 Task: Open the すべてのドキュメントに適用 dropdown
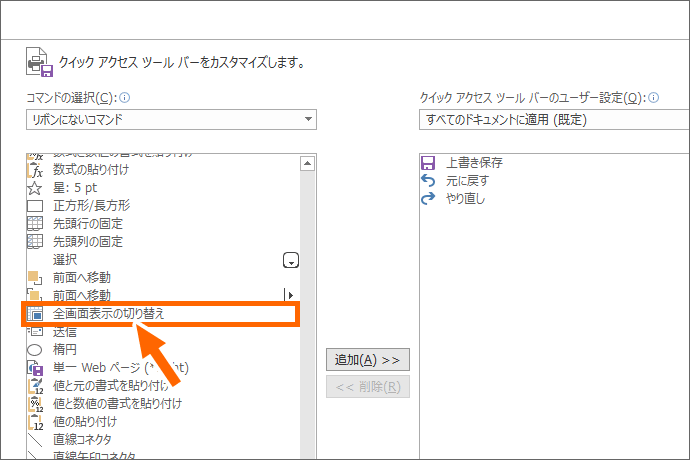pyautogui.click(x=554, y=119)
